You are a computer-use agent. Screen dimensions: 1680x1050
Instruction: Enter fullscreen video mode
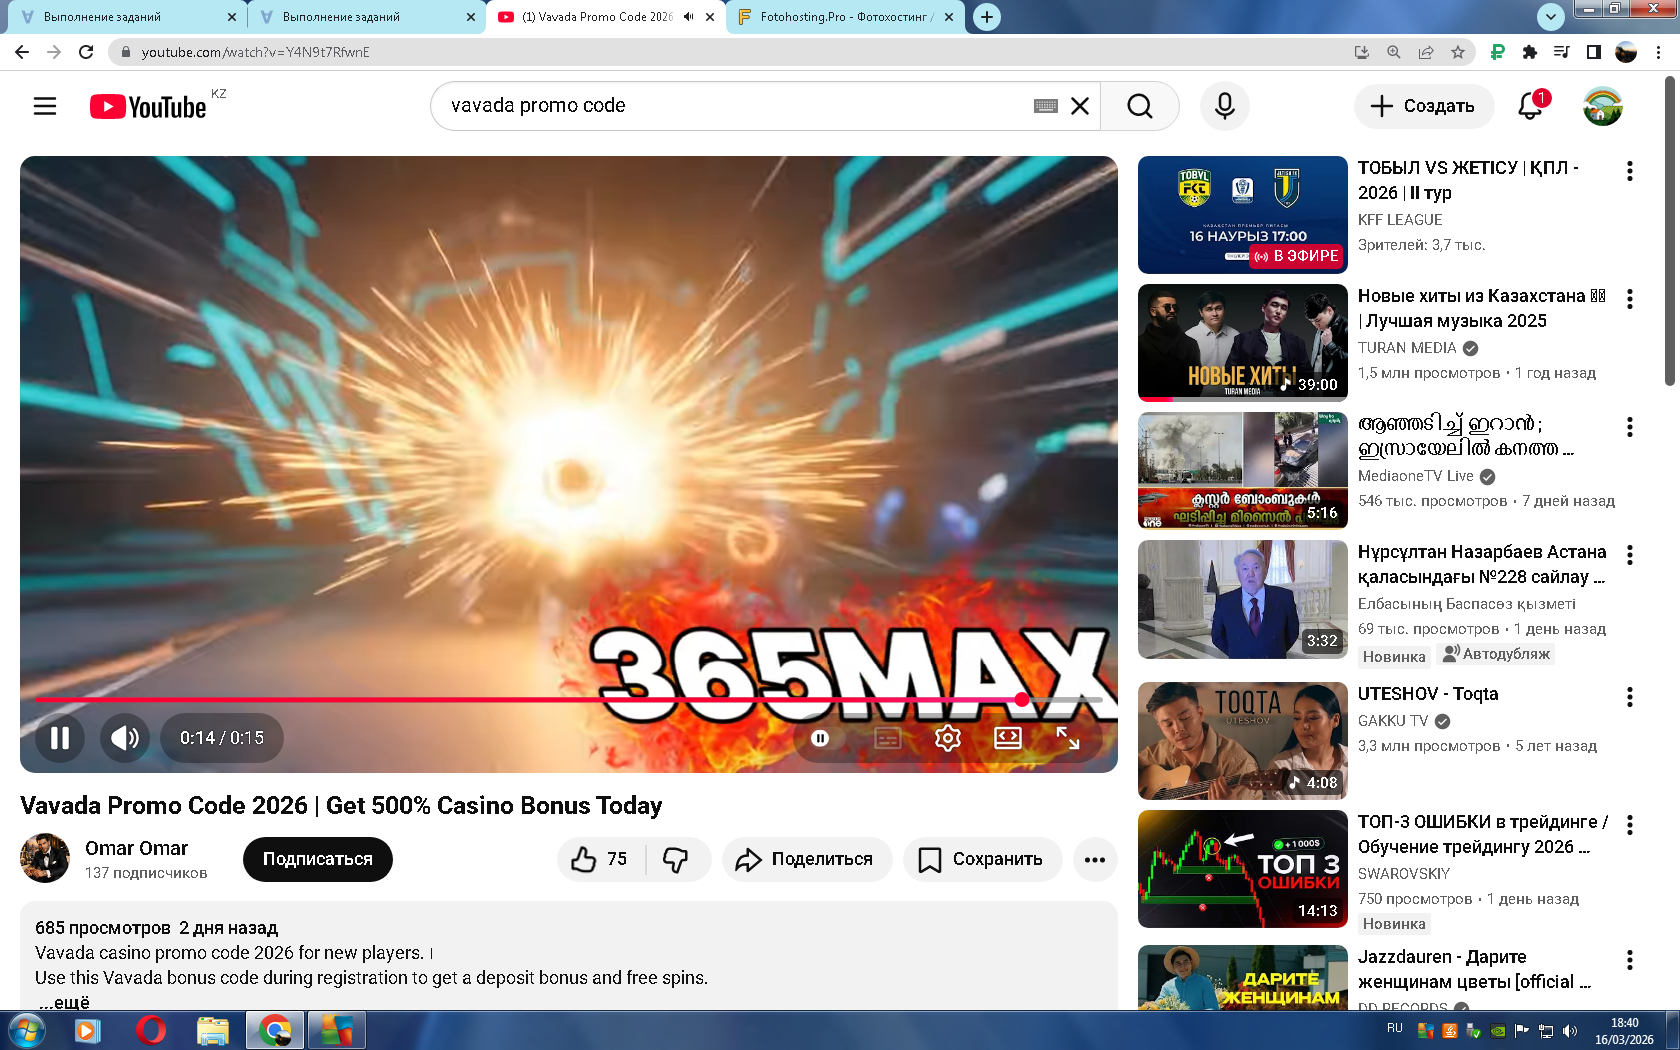click(1068, 738)
